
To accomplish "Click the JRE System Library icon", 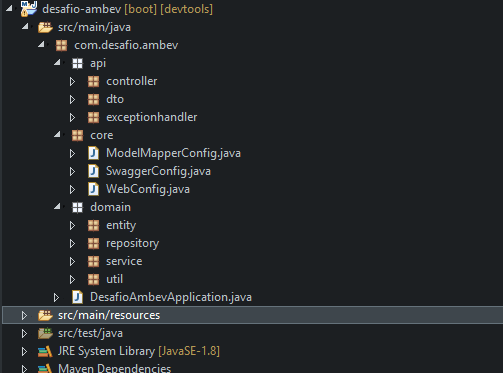I will pos(45,351).
